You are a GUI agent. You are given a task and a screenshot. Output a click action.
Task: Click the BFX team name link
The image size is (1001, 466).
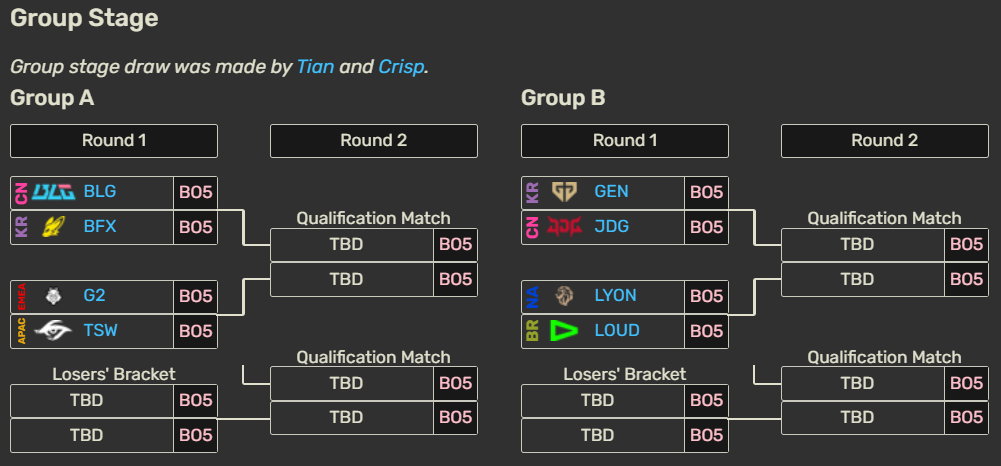[x=100, y=227]
